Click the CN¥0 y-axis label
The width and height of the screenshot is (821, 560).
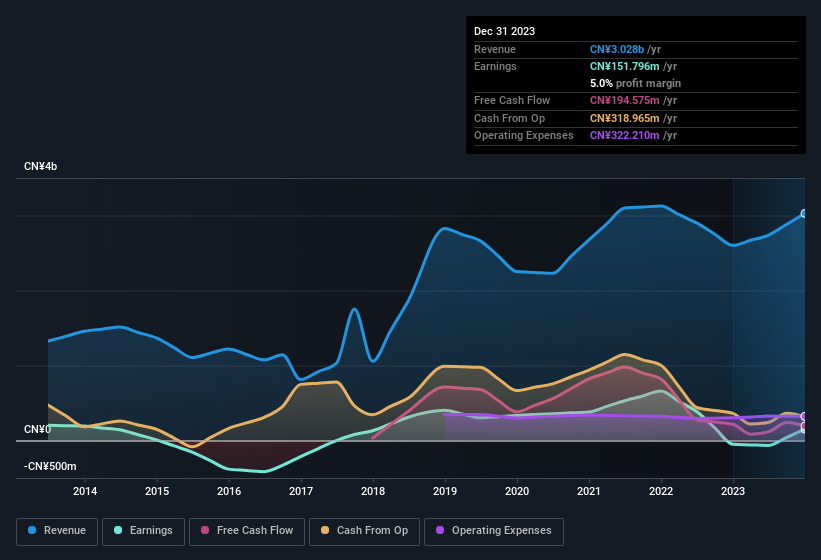tap(38, 430)
